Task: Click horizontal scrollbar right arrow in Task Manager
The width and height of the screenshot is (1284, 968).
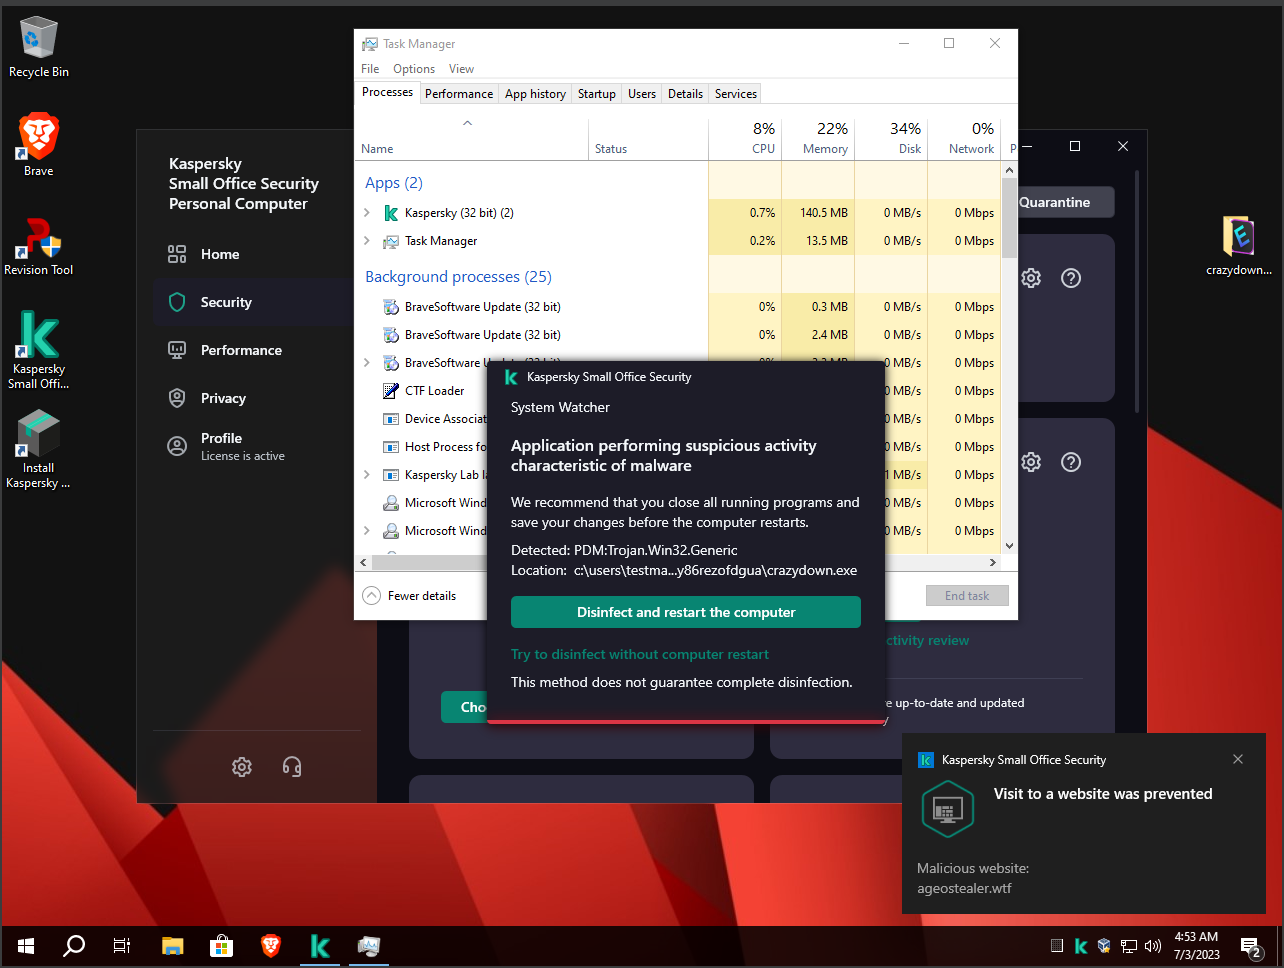Action: click(x=993, y=563)
